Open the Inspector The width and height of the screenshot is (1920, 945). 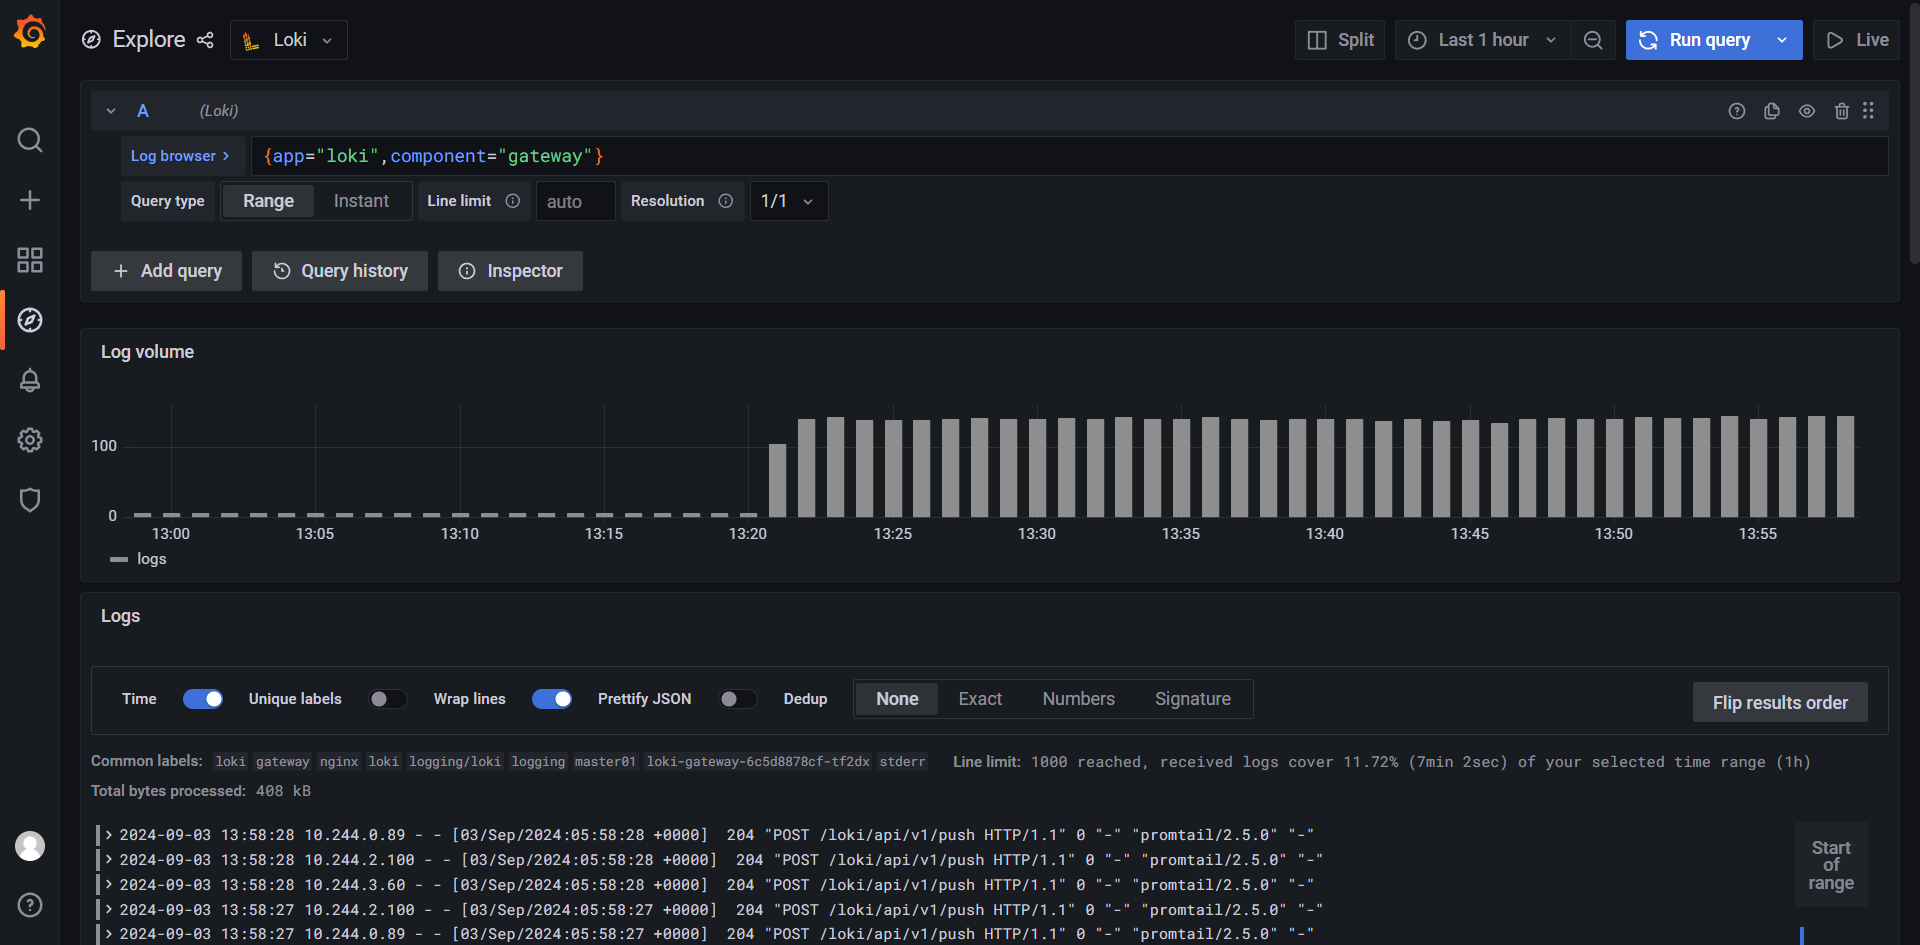(x=510, y=271)
